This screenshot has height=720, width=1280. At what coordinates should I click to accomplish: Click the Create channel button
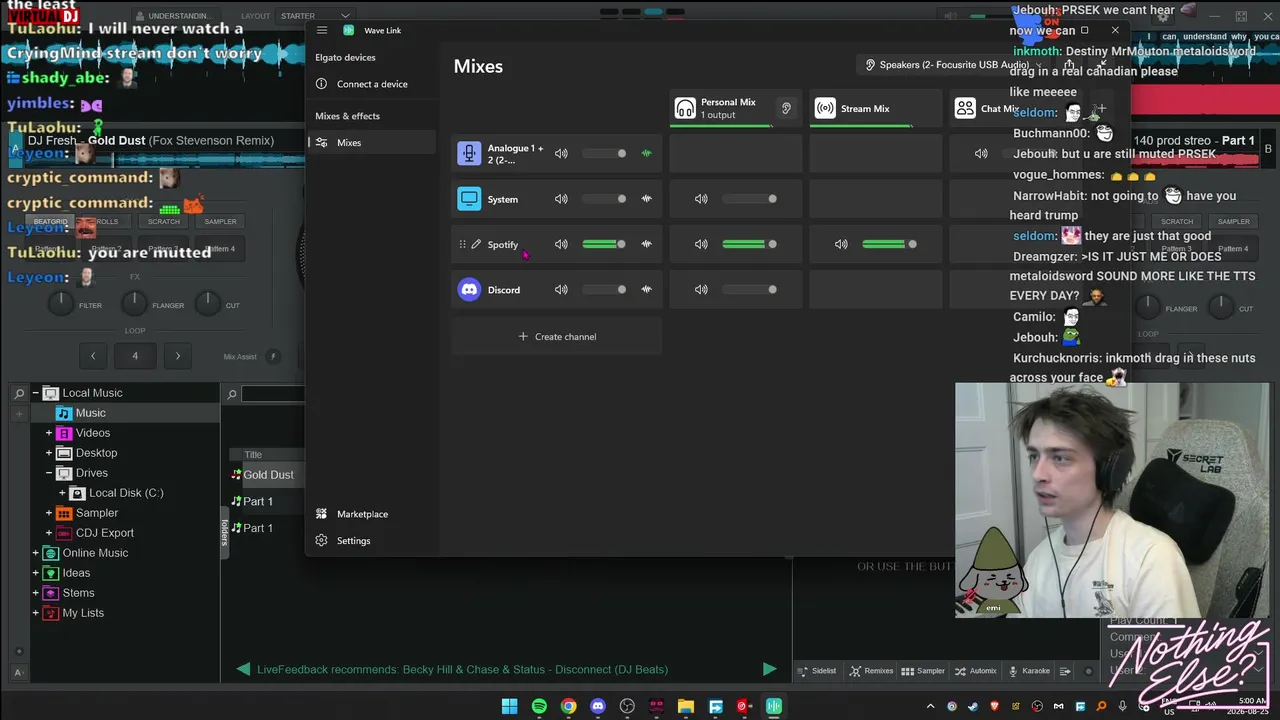point(556,337)
